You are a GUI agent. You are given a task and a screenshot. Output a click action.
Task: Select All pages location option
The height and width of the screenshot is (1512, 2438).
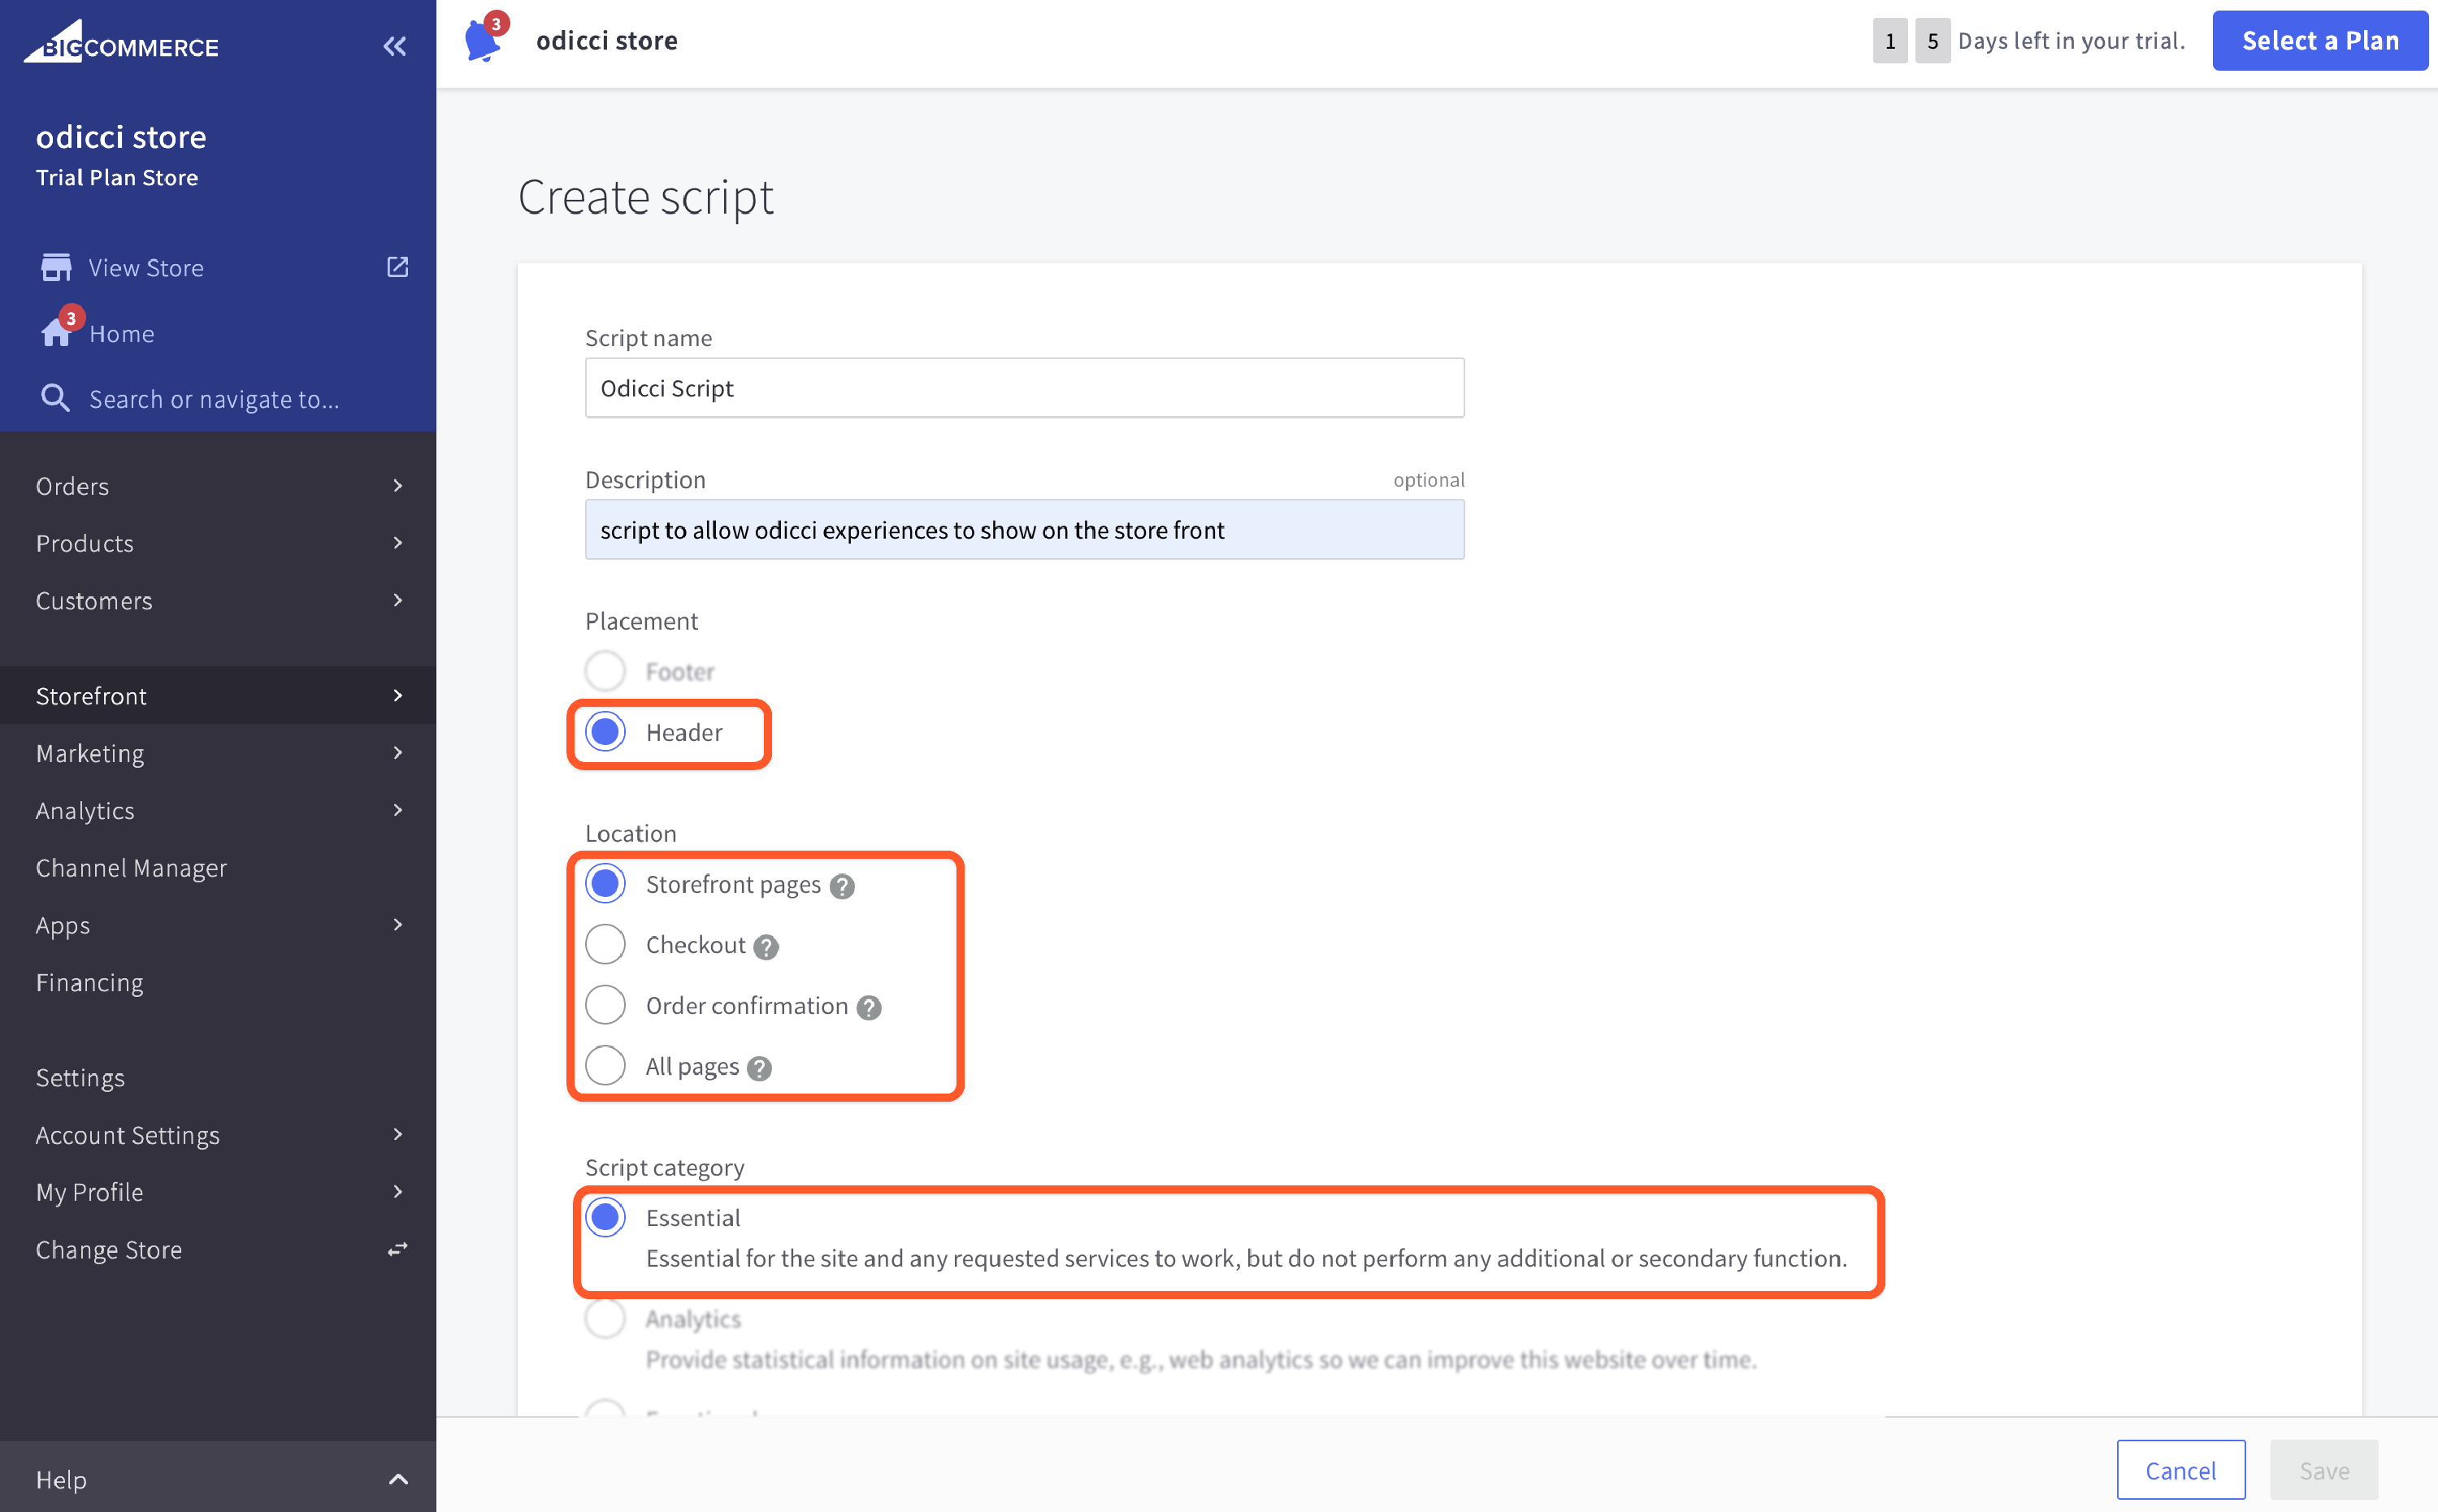[606, 1066]
